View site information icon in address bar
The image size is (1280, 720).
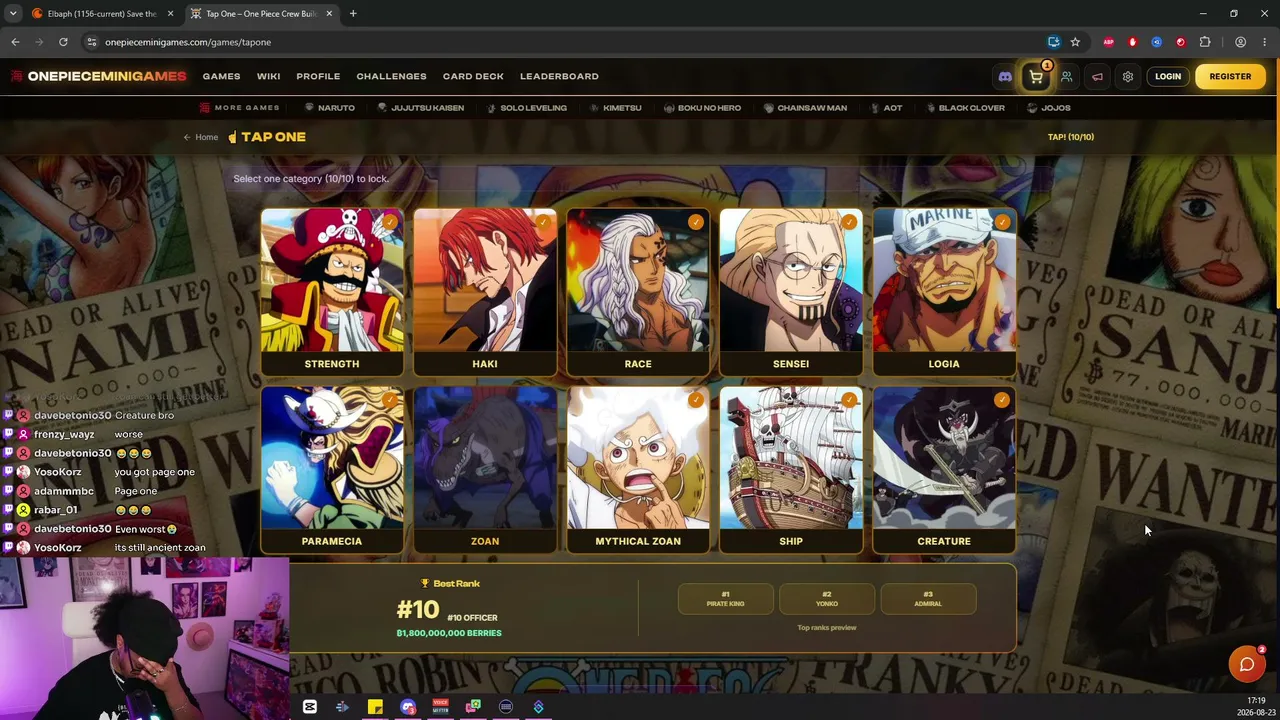[91, 42]
